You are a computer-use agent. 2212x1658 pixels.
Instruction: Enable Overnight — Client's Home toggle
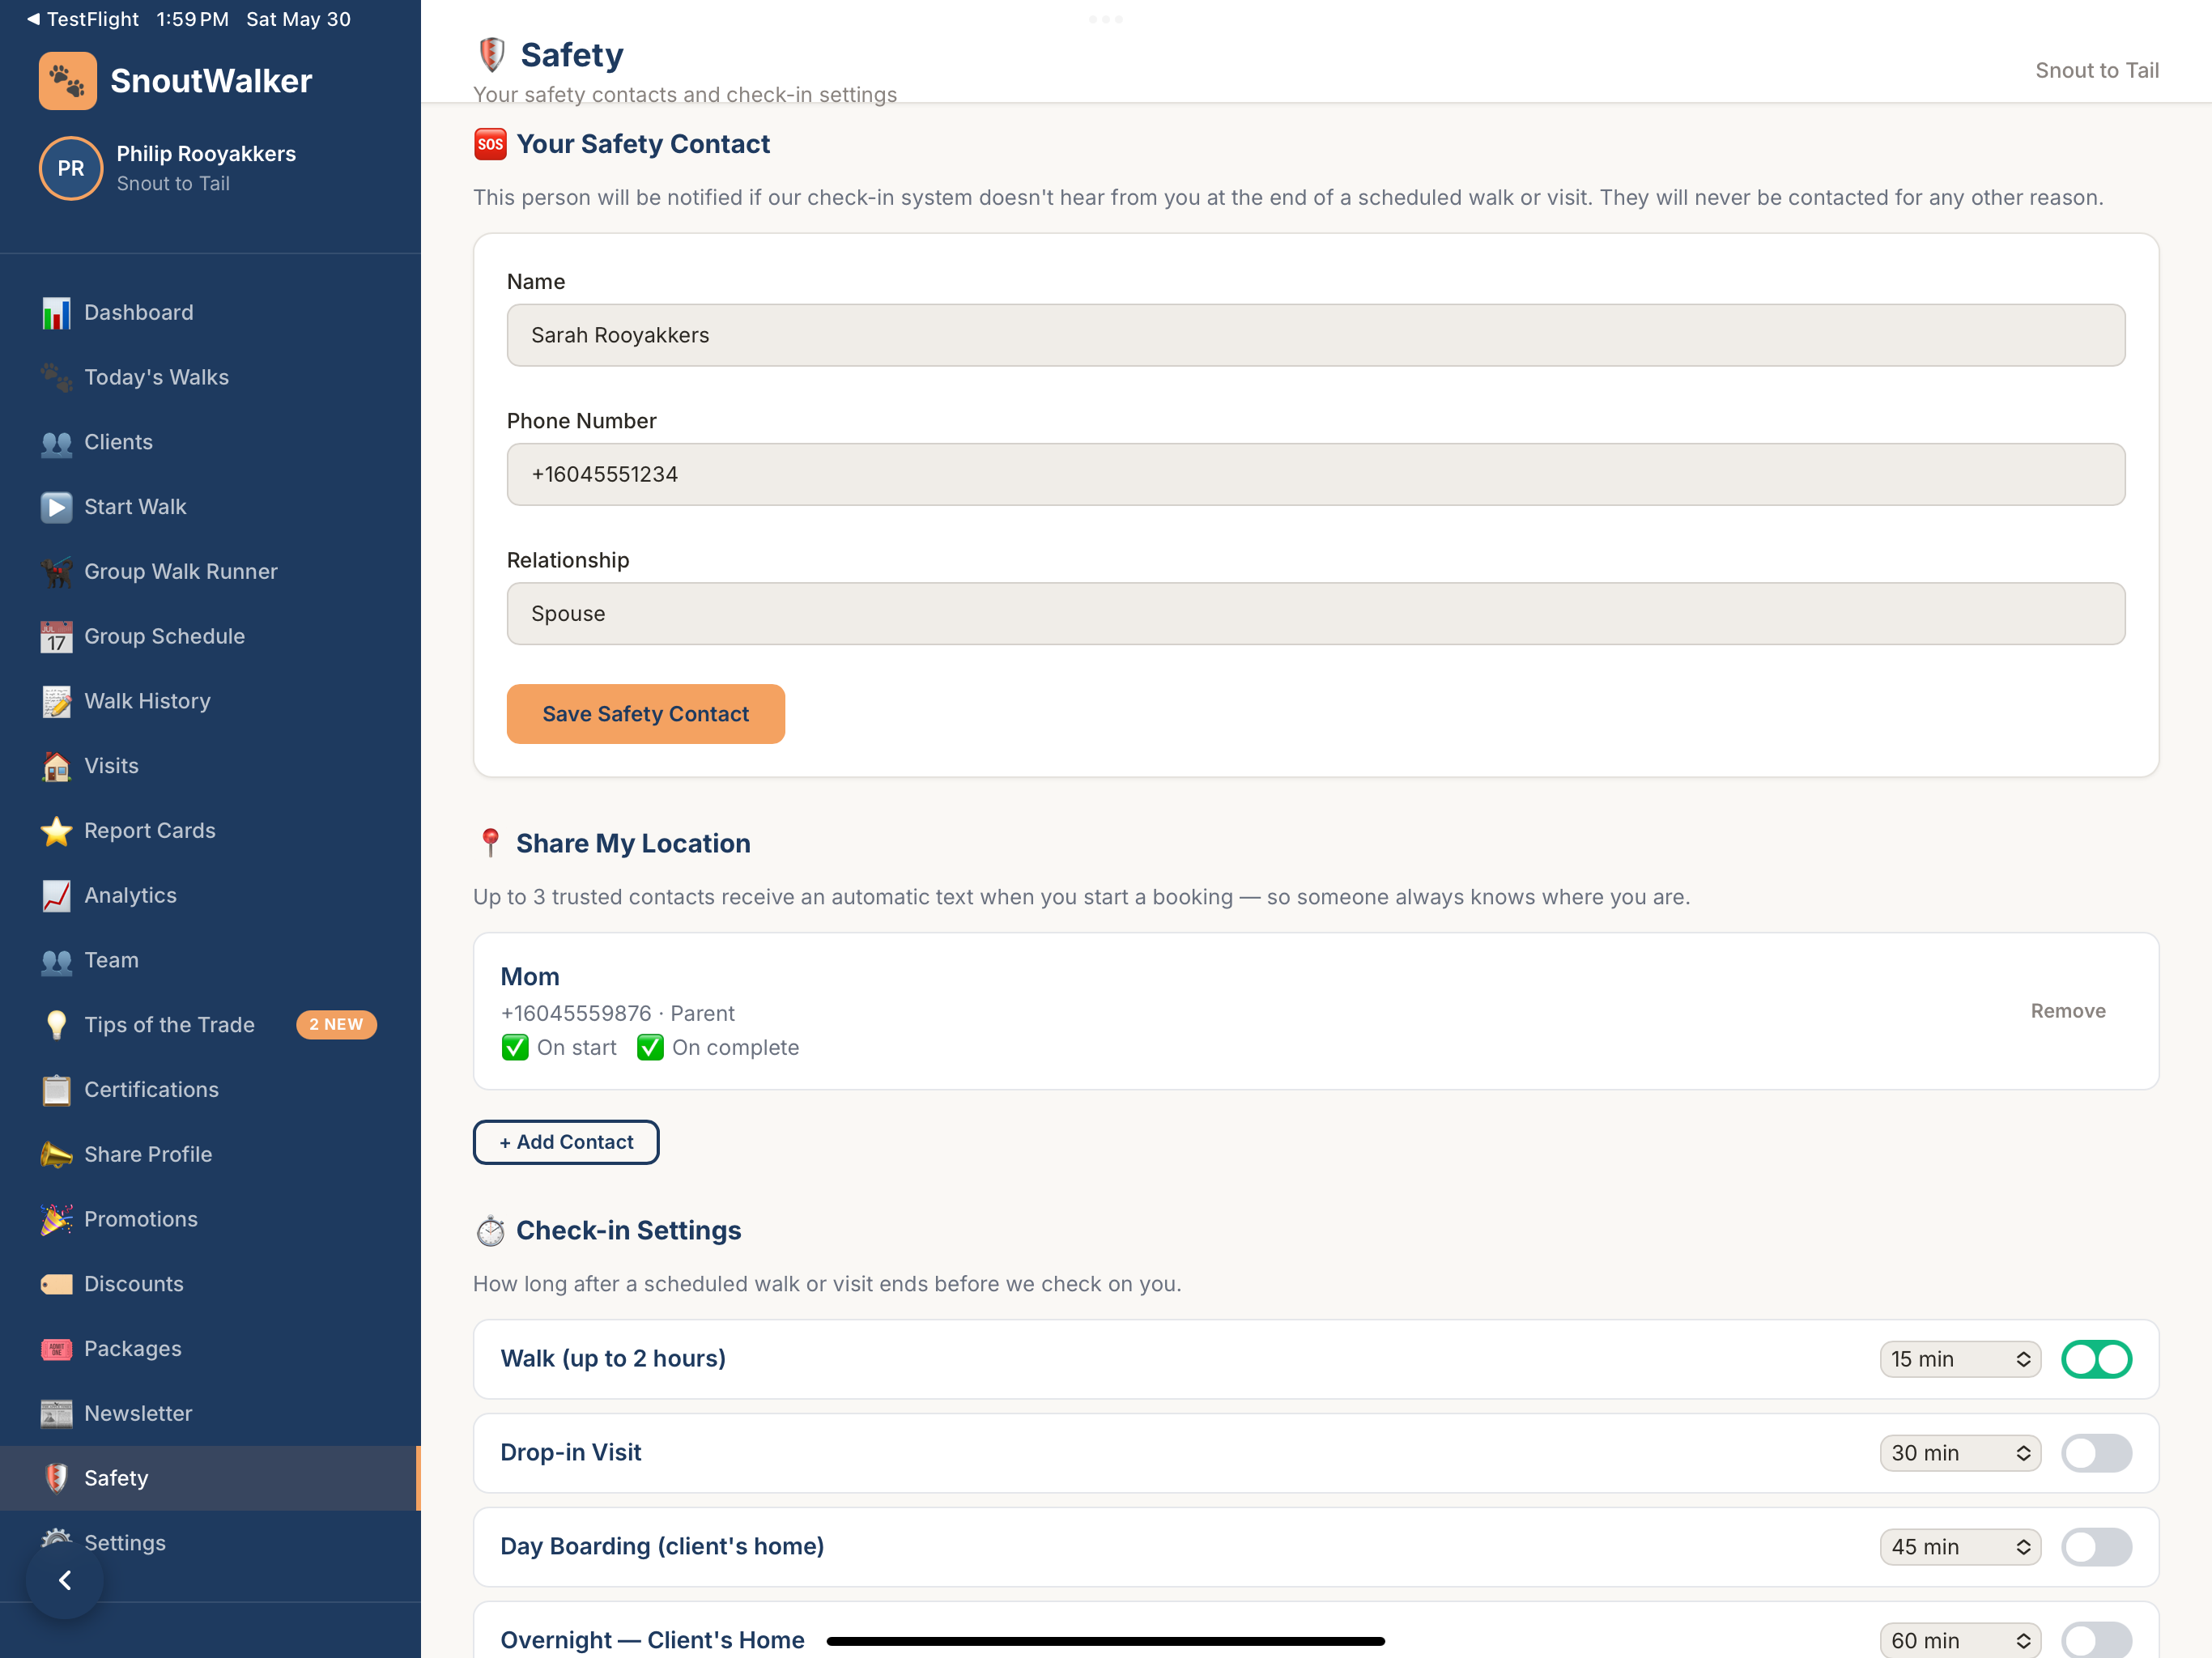coord(2097,1641)
